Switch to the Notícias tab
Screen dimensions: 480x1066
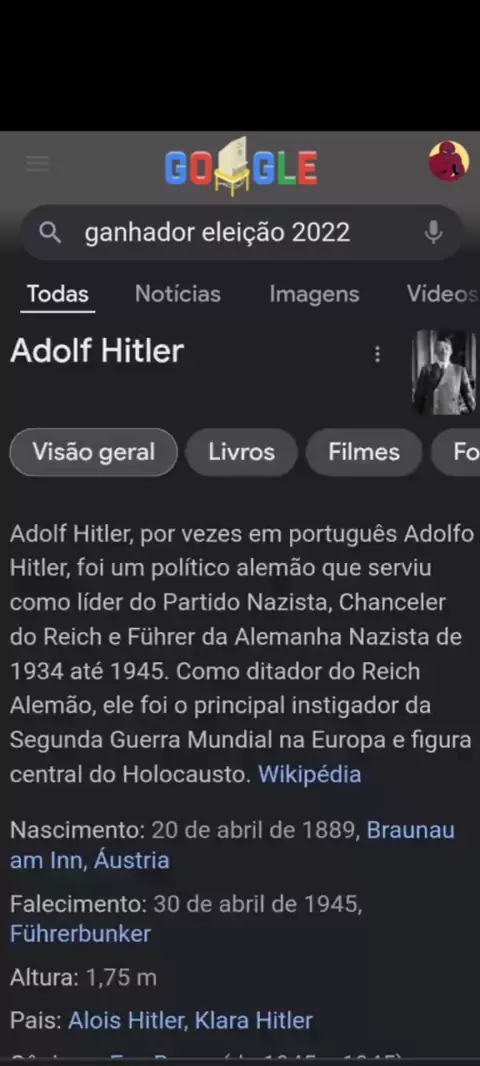[x=177, y=294]
